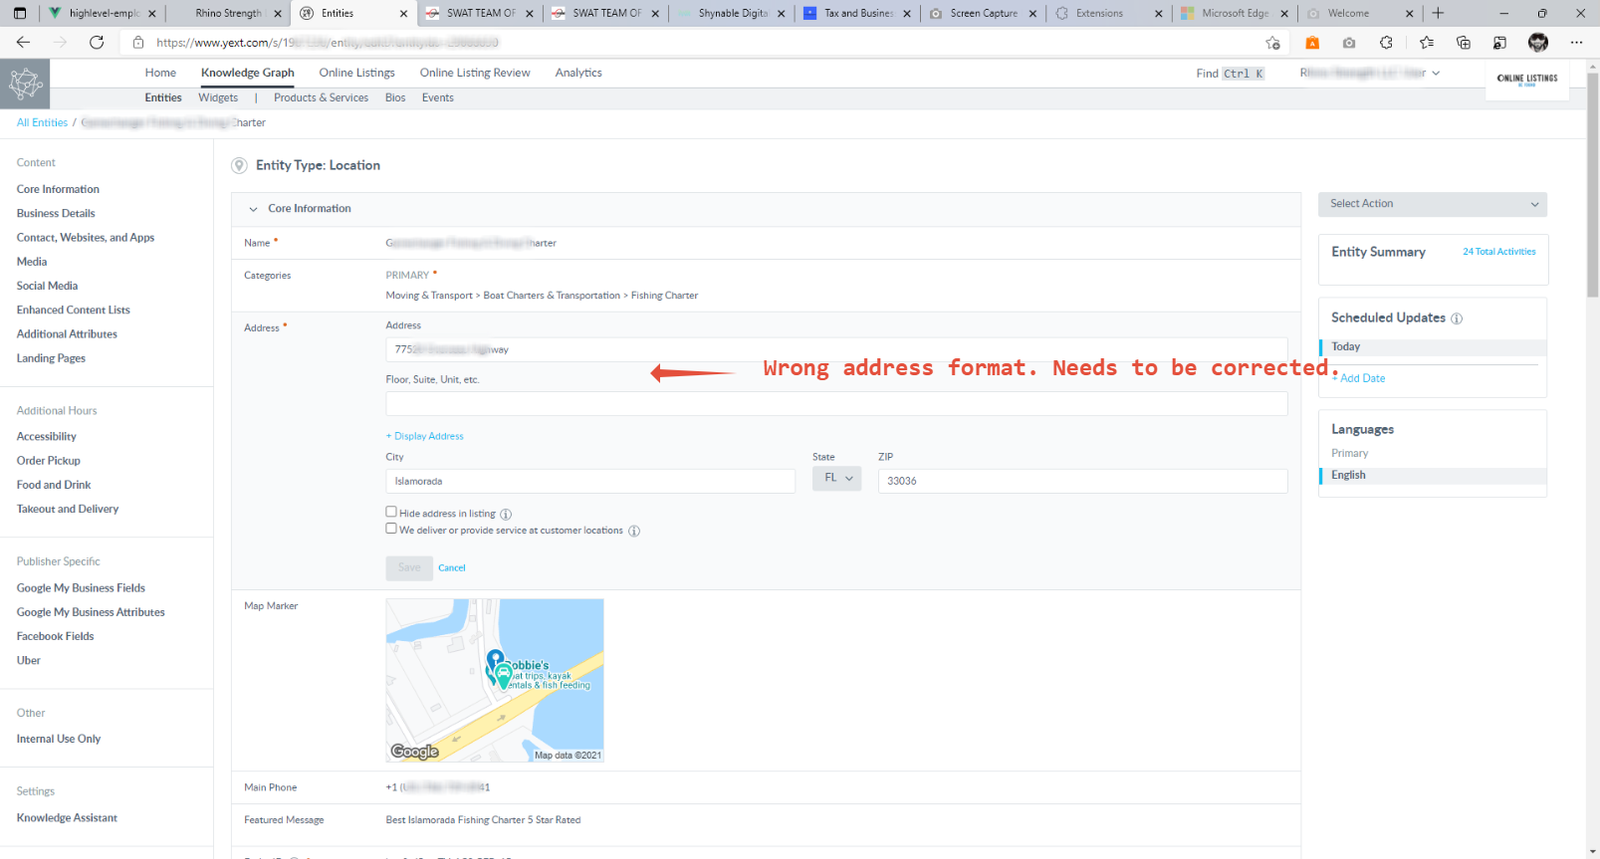This screenshot has width=1600, height=859.
Task: Click the browser profile avatar
Action: point(1538,42)
